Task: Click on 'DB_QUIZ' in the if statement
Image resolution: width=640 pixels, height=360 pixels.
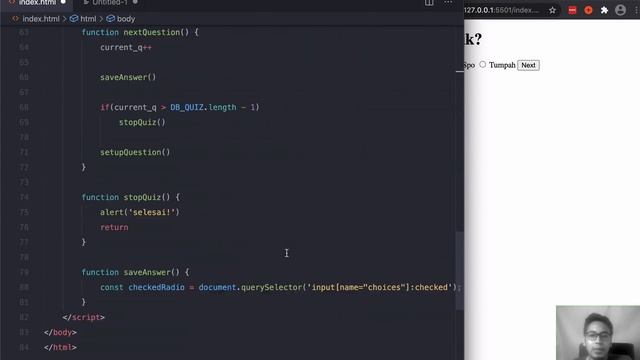Action: coord(187,107)
